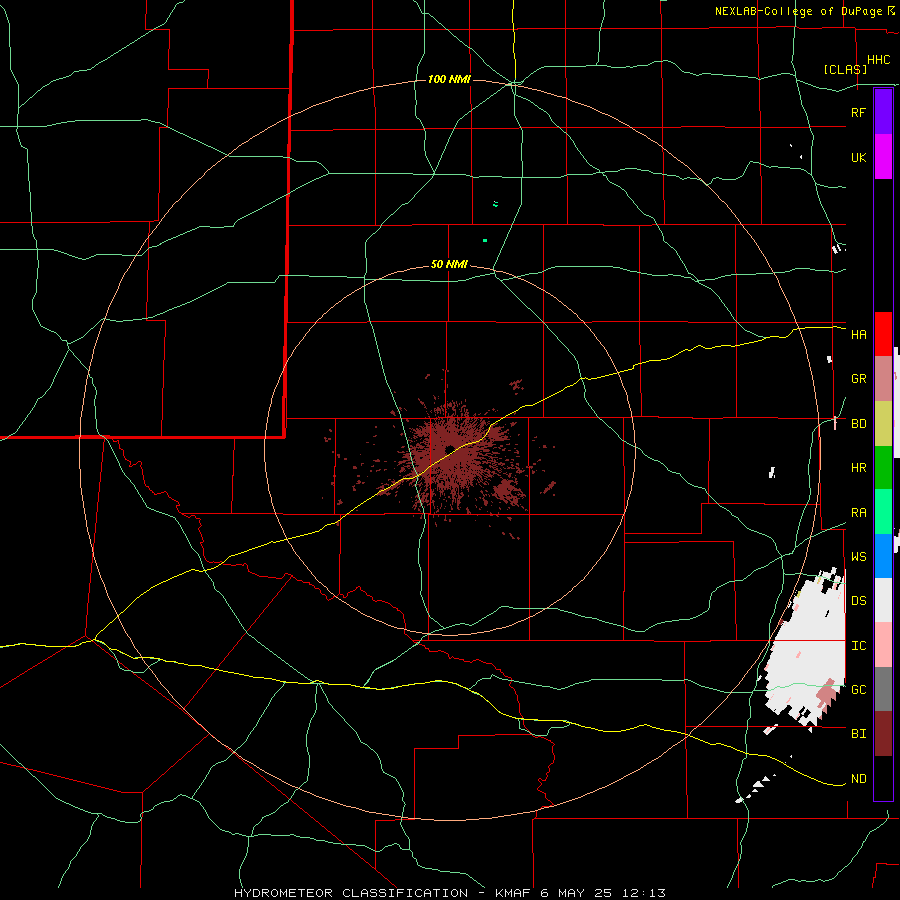Click the brown BI legend color swatch
Viewport: 900px width, 900px height.
coord(883,734)
